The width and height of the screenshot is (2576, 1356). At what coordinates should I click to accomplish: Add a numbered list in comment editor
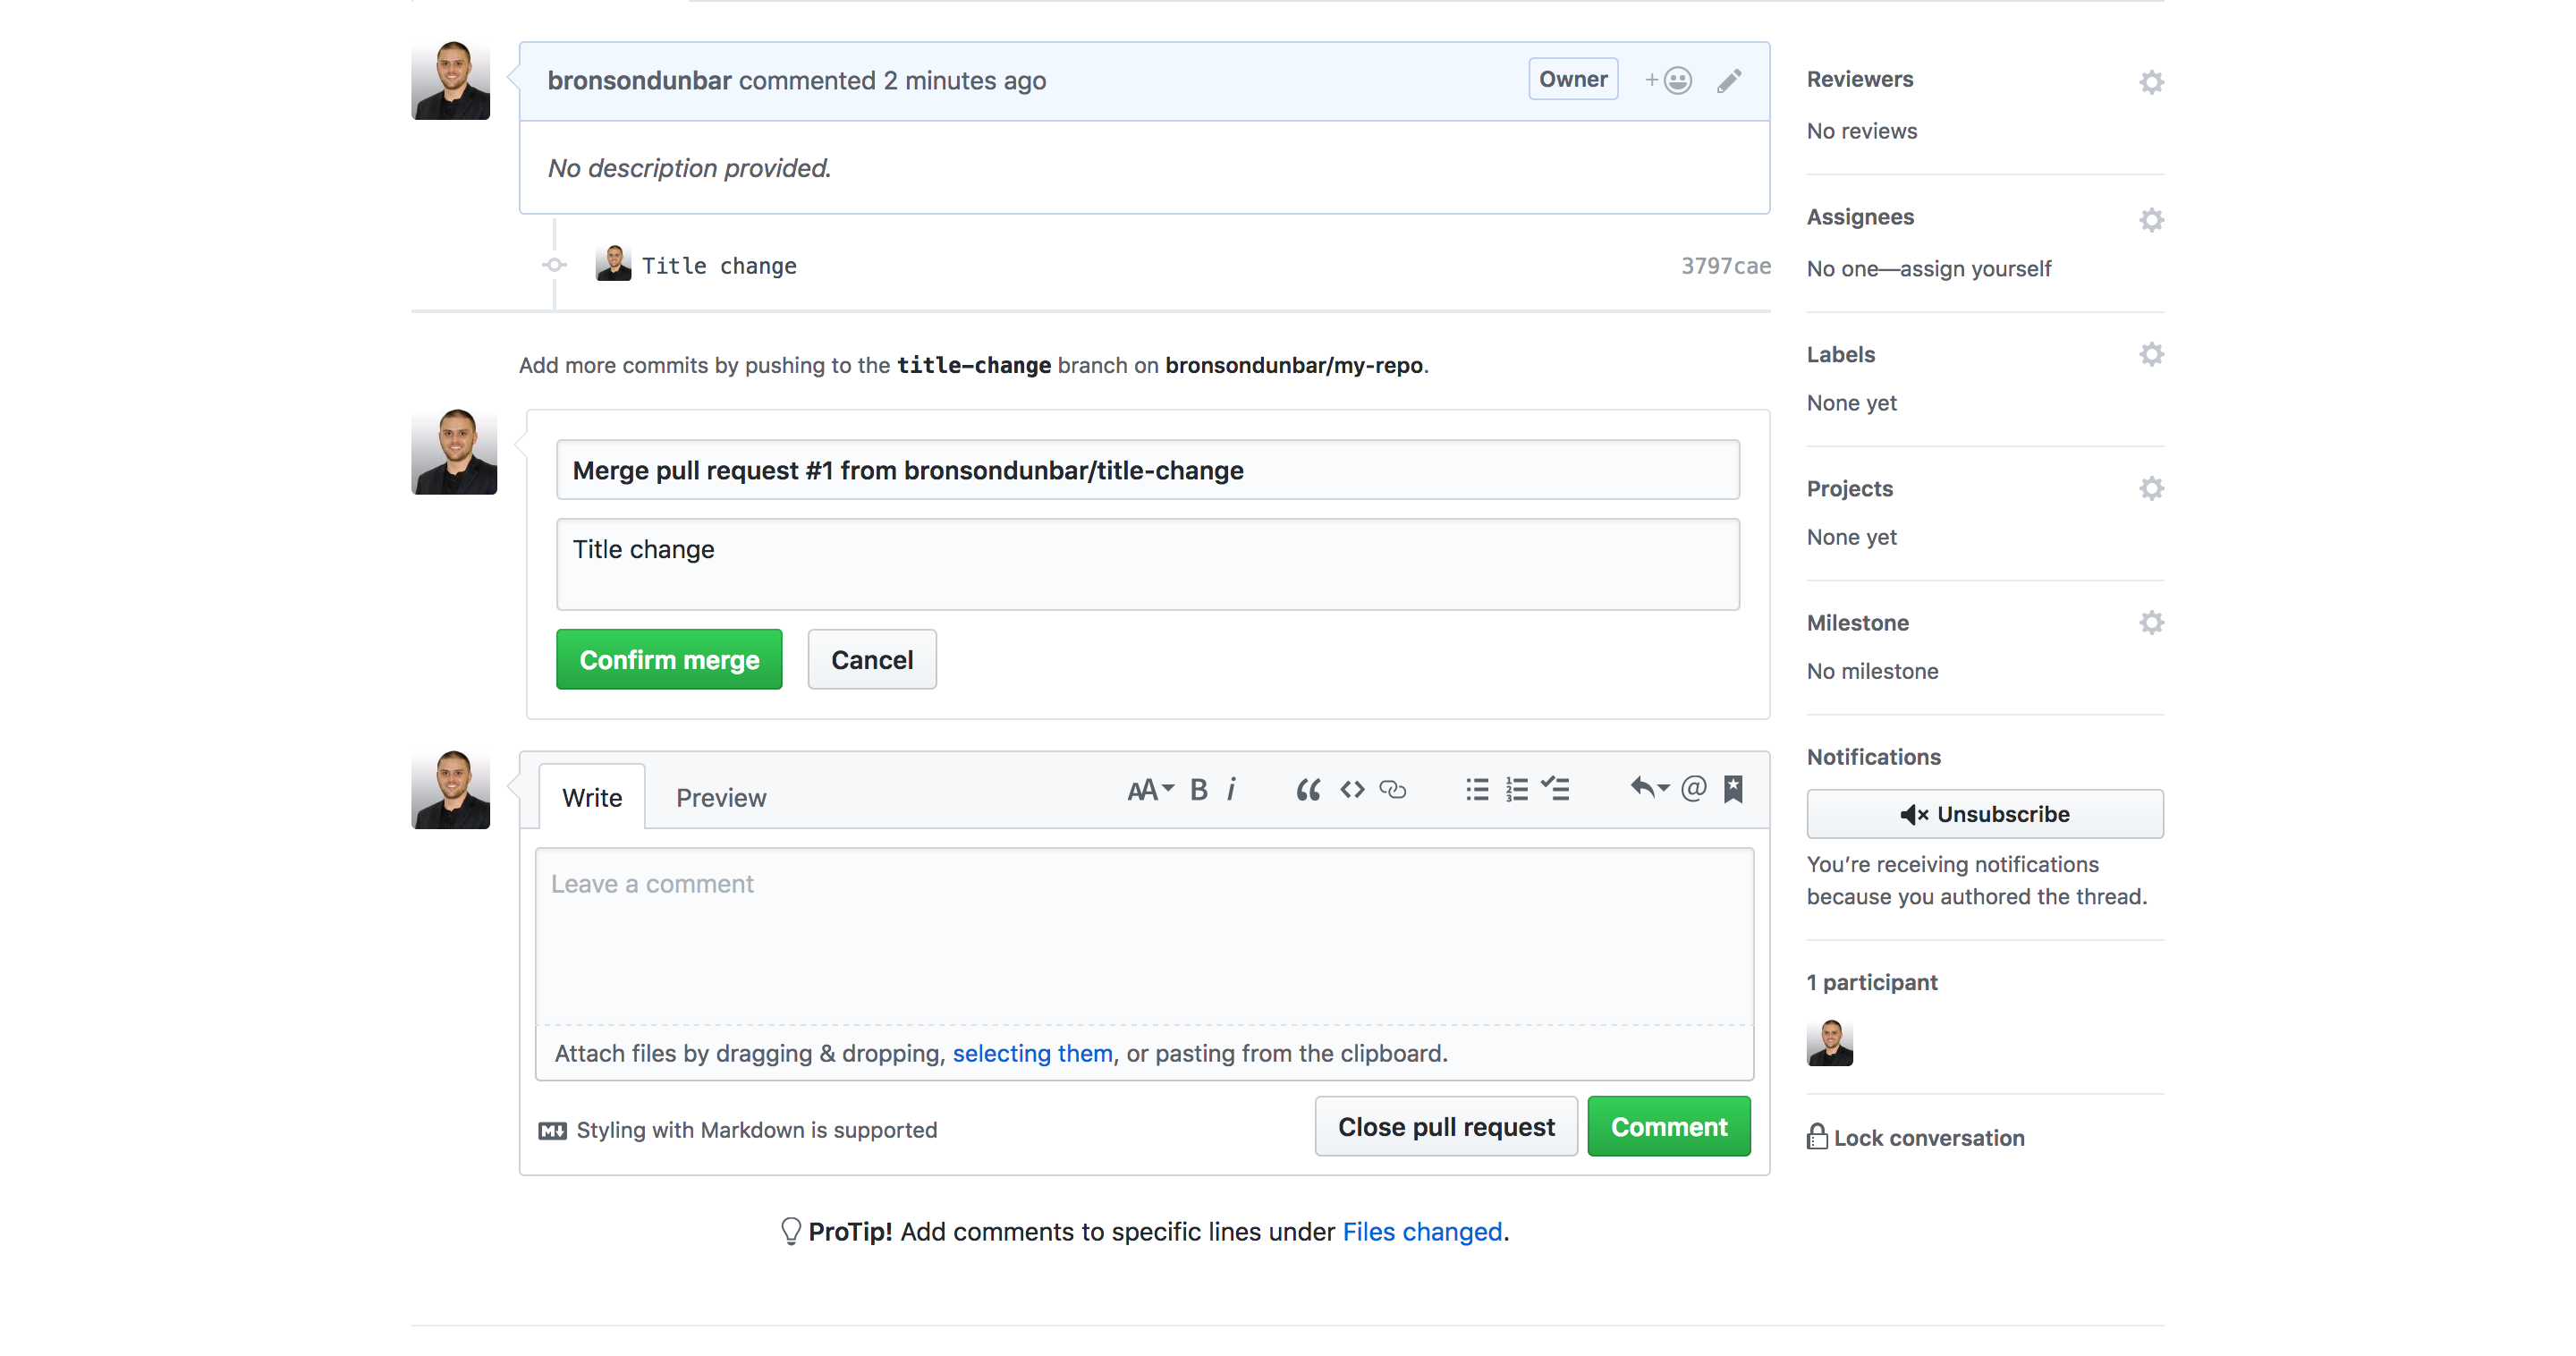[x=1517, y=790]
